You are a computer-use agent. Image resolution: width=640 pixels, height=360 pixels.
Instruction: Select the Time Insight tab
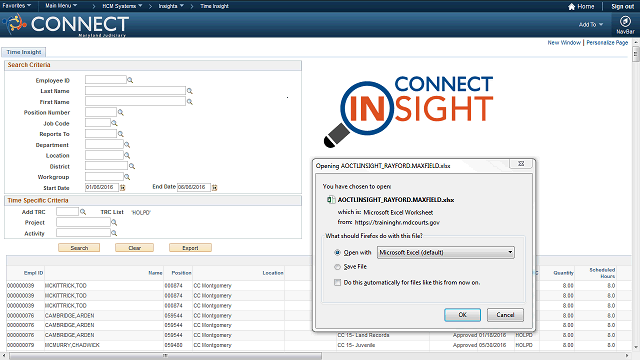click(24, 52)
